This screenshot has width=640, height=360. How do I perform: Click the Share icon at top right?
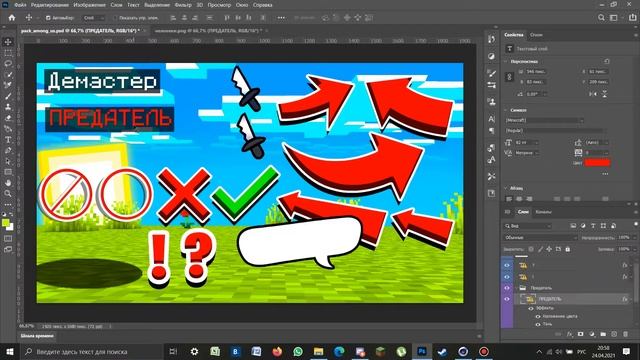point(633,18)
